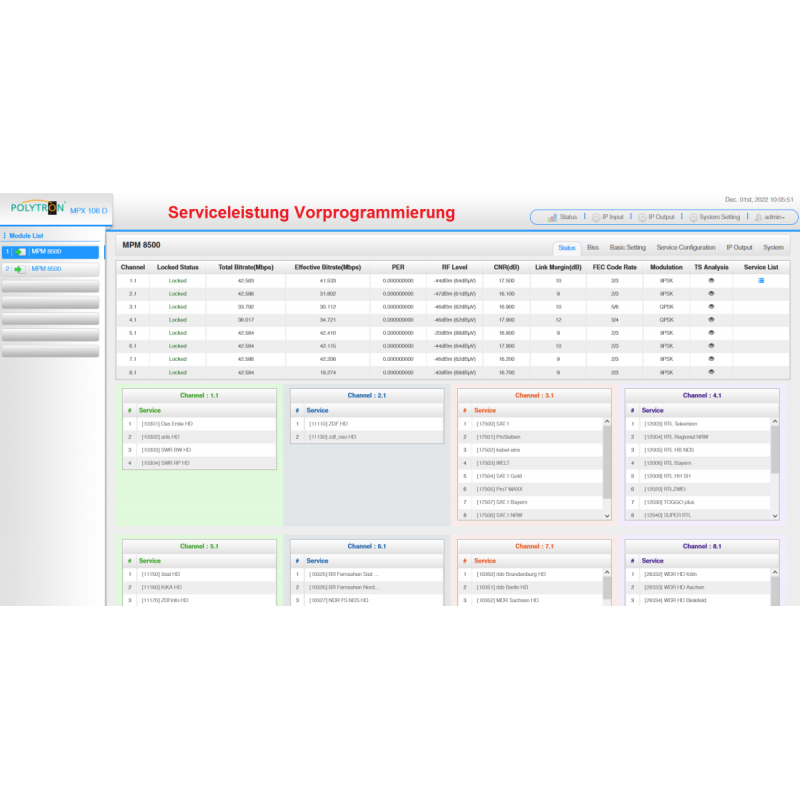The image size is (800, 800).
Task: Click scroll-down arrow in Channel 3.1 list
Action: point(607,516)
